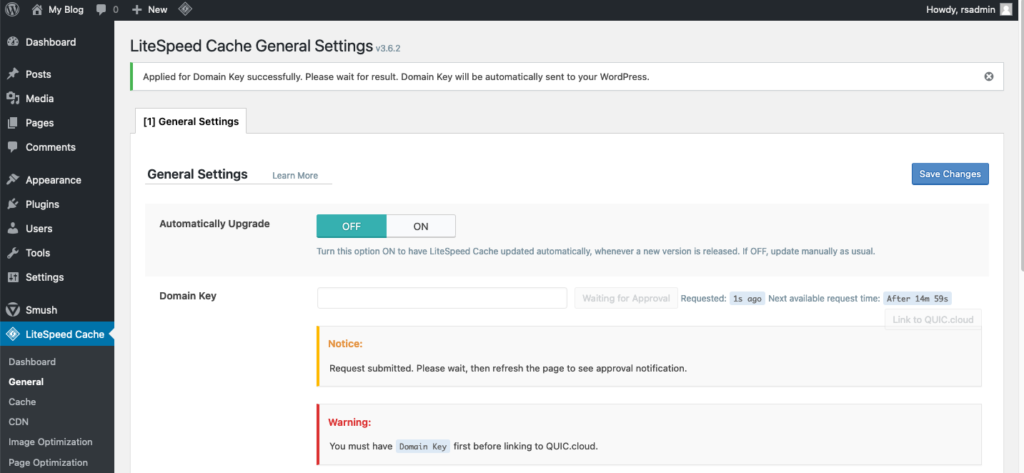
Task: Open the comments bubble icon in the admin bar
Action: point(101,10)
